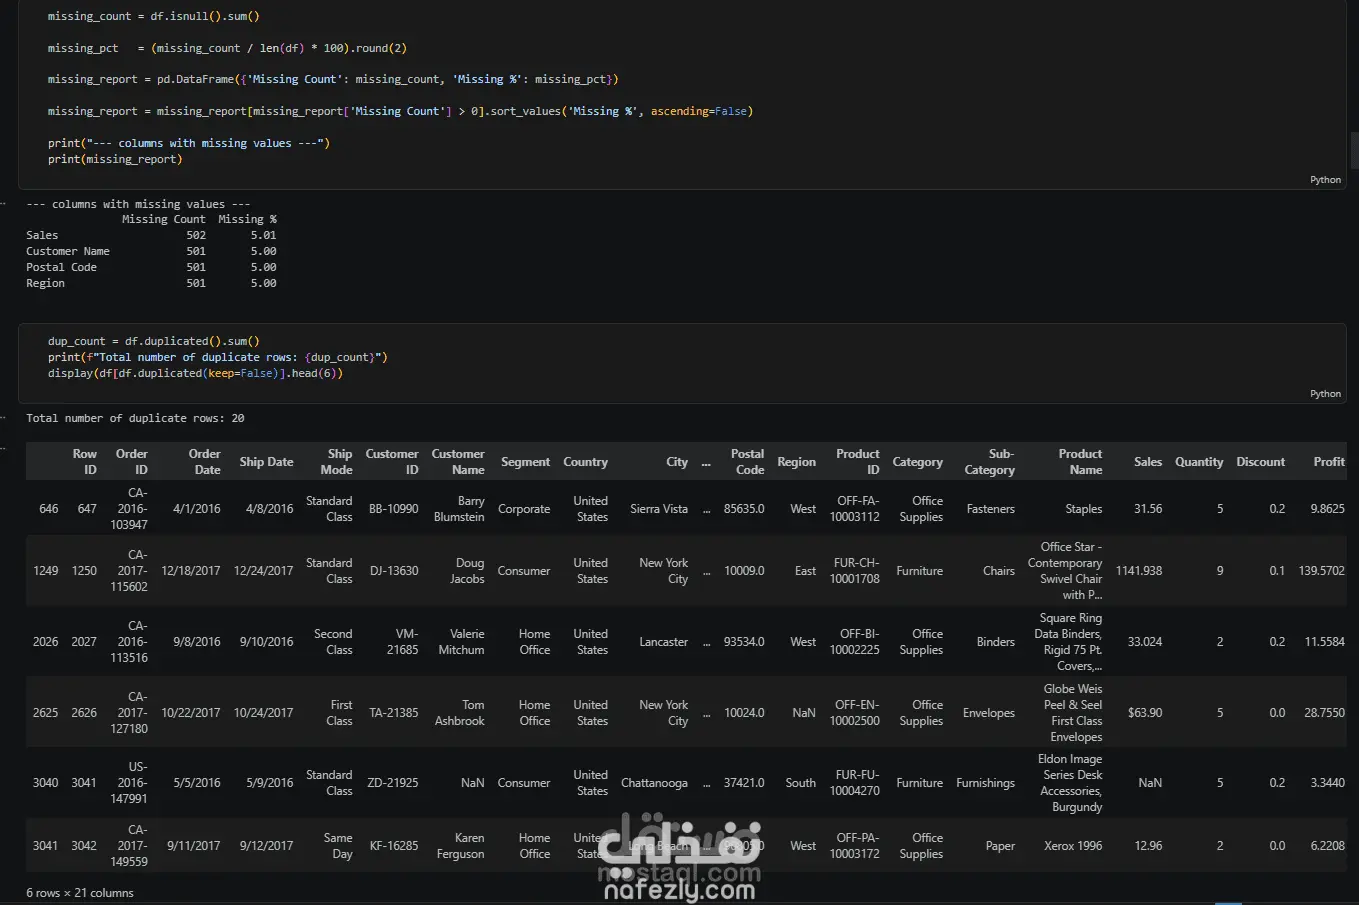Click the 'Customer ID' column header
This screenshot has height=905, width=1359.
(392, 462)
